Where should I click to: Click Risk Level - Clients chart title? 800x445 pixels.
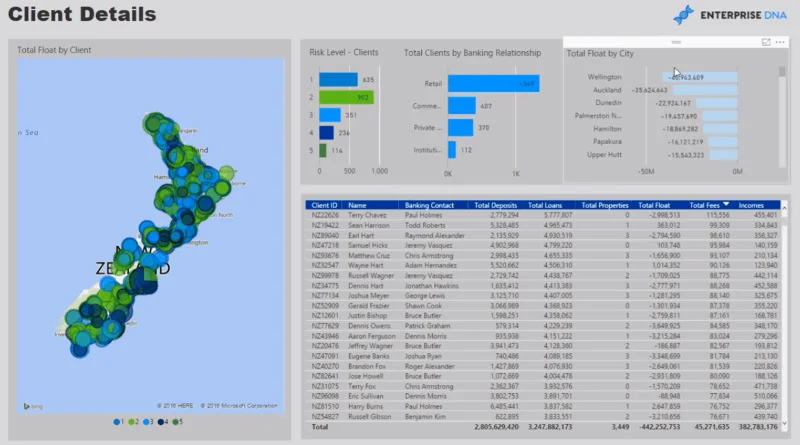click(x=343, y=52)
